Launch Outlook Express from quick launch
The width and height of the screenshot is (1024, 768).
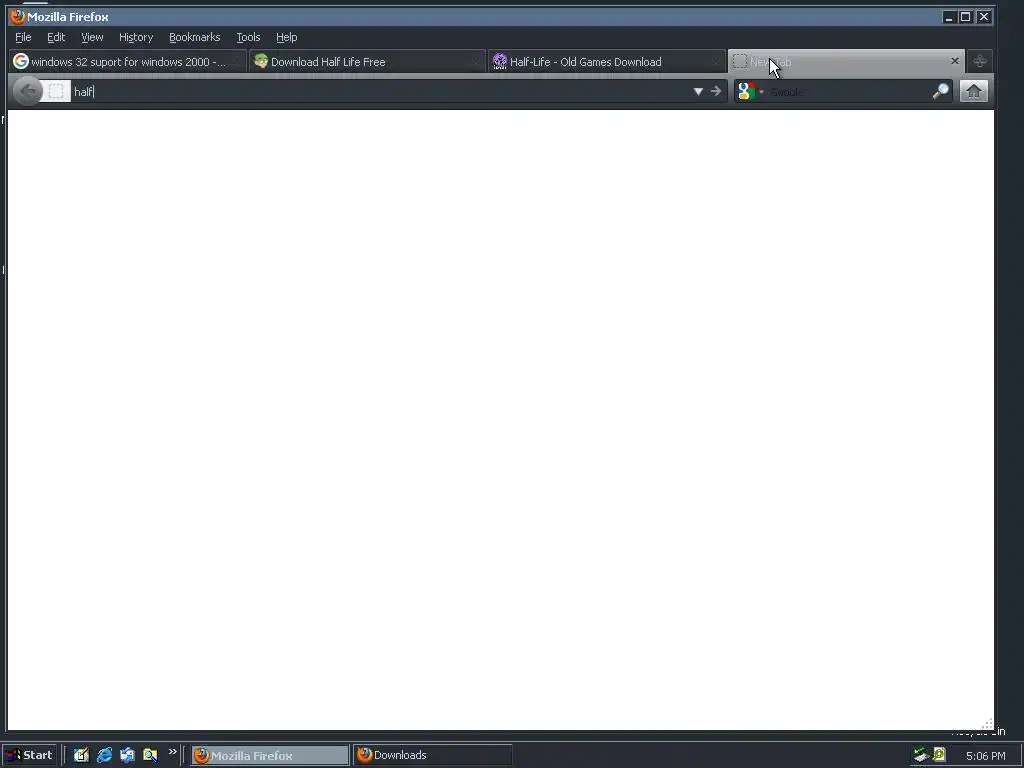coord(127,755)
